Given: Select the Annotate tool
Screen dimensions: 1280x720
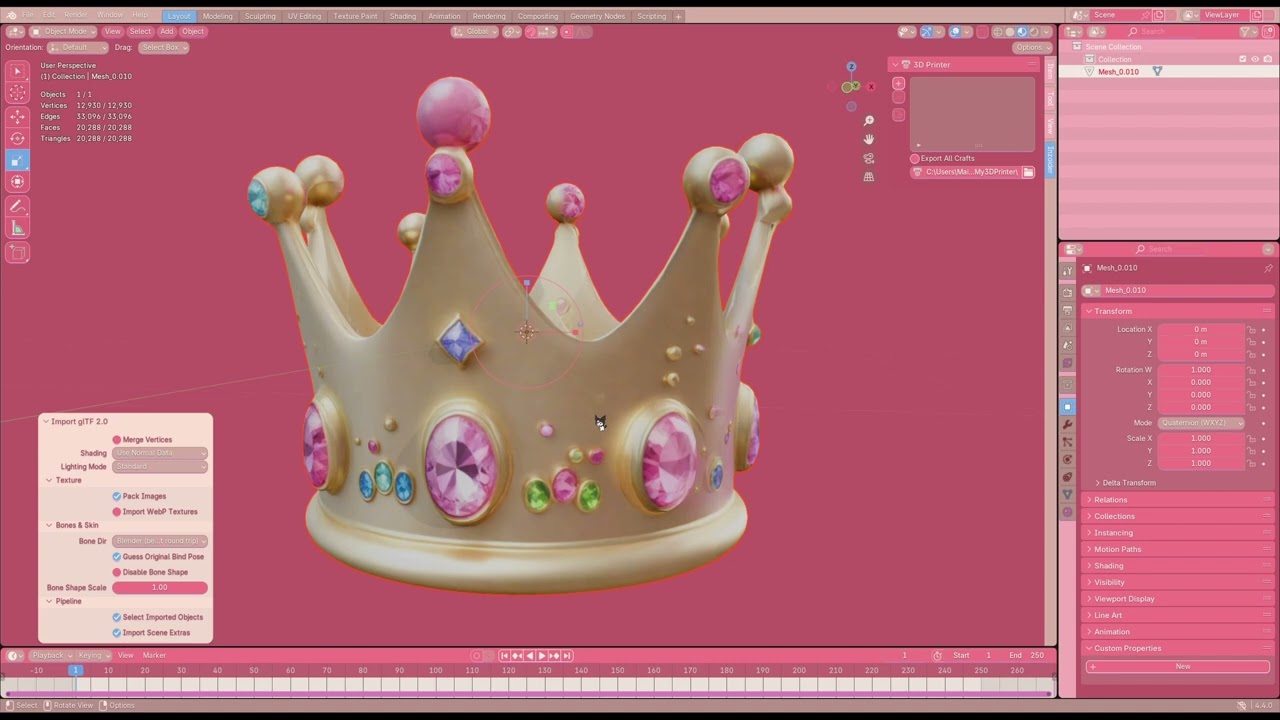Looking at the screenshot, I should tap(17, 206).
